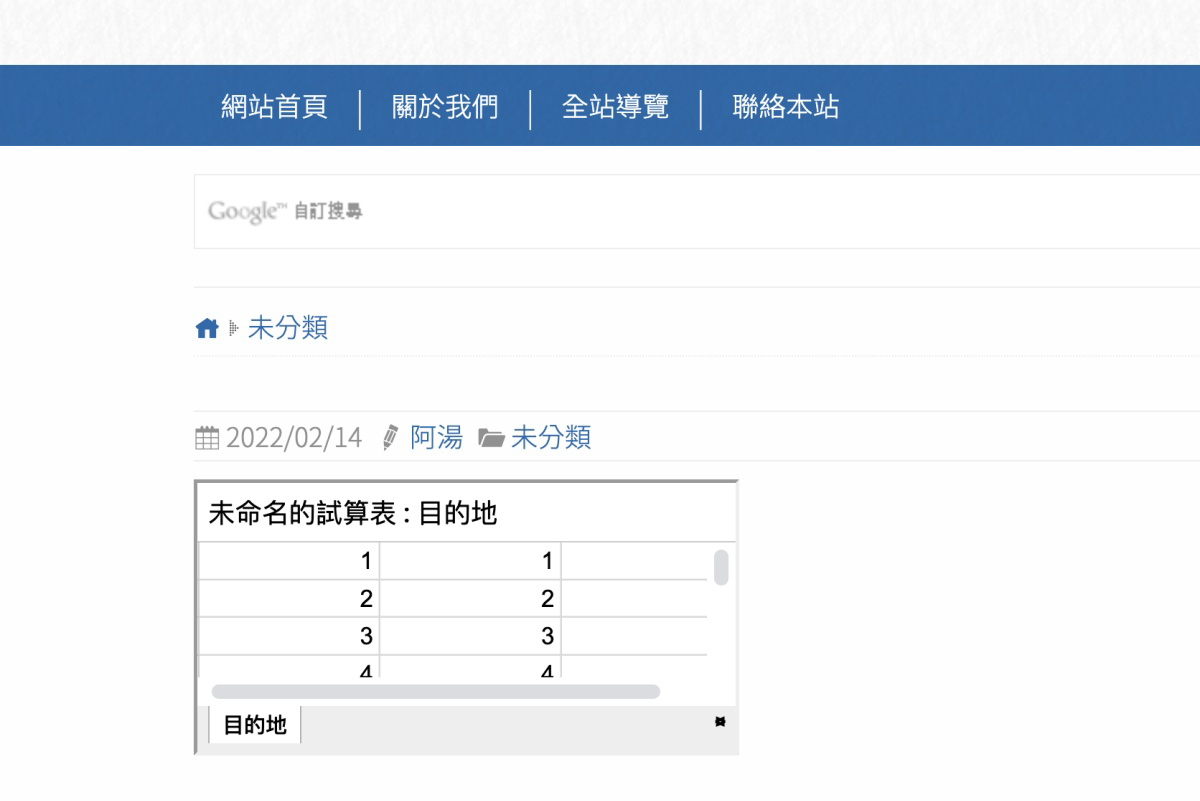Click the Google logo in the search box
1200x801 pixels.
[244, 211]
